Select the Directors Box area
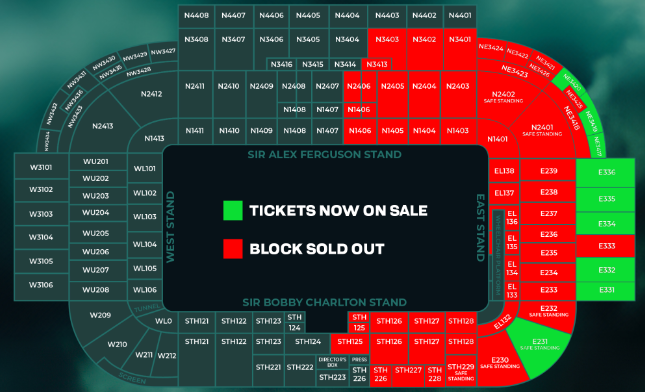This screenshot has width=645, height=392. (x=332, y=362)
